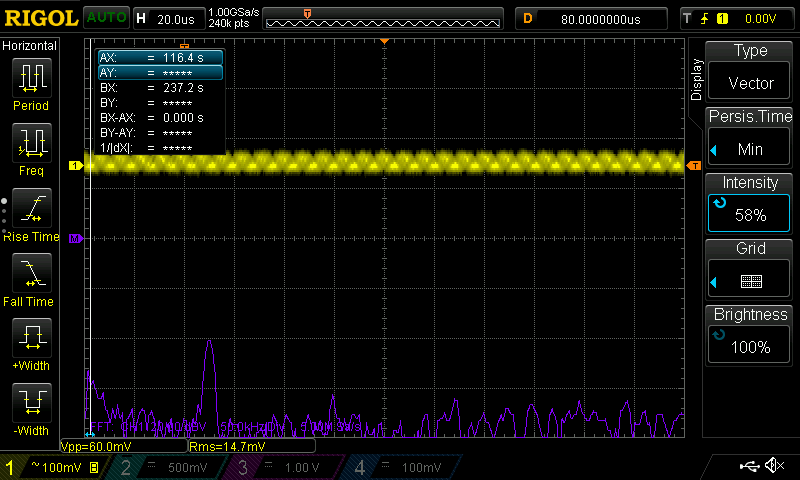Select the AX cursor value row
Screen dimensions: 800x480
(x=160, y=58)
